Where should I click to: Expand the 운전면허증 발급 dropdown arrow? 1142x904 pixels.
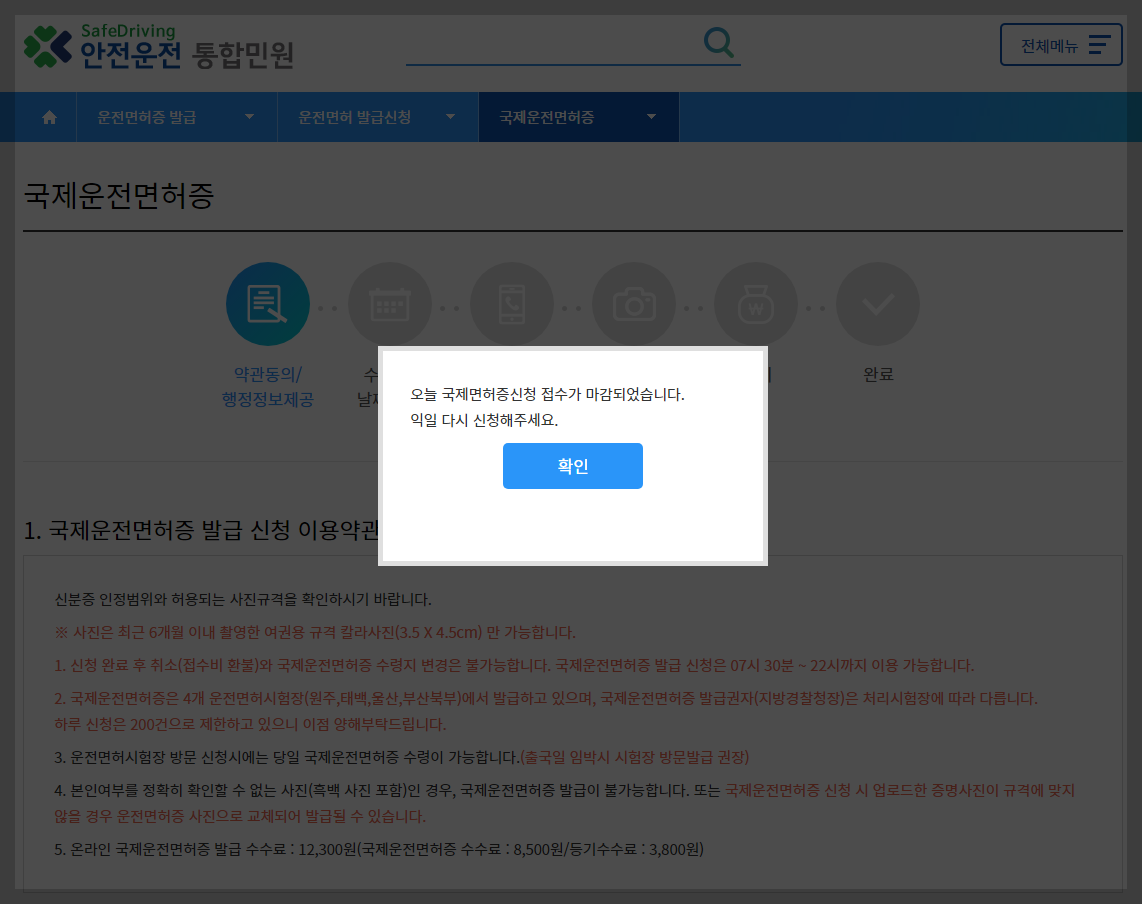[x=249, y=117]
